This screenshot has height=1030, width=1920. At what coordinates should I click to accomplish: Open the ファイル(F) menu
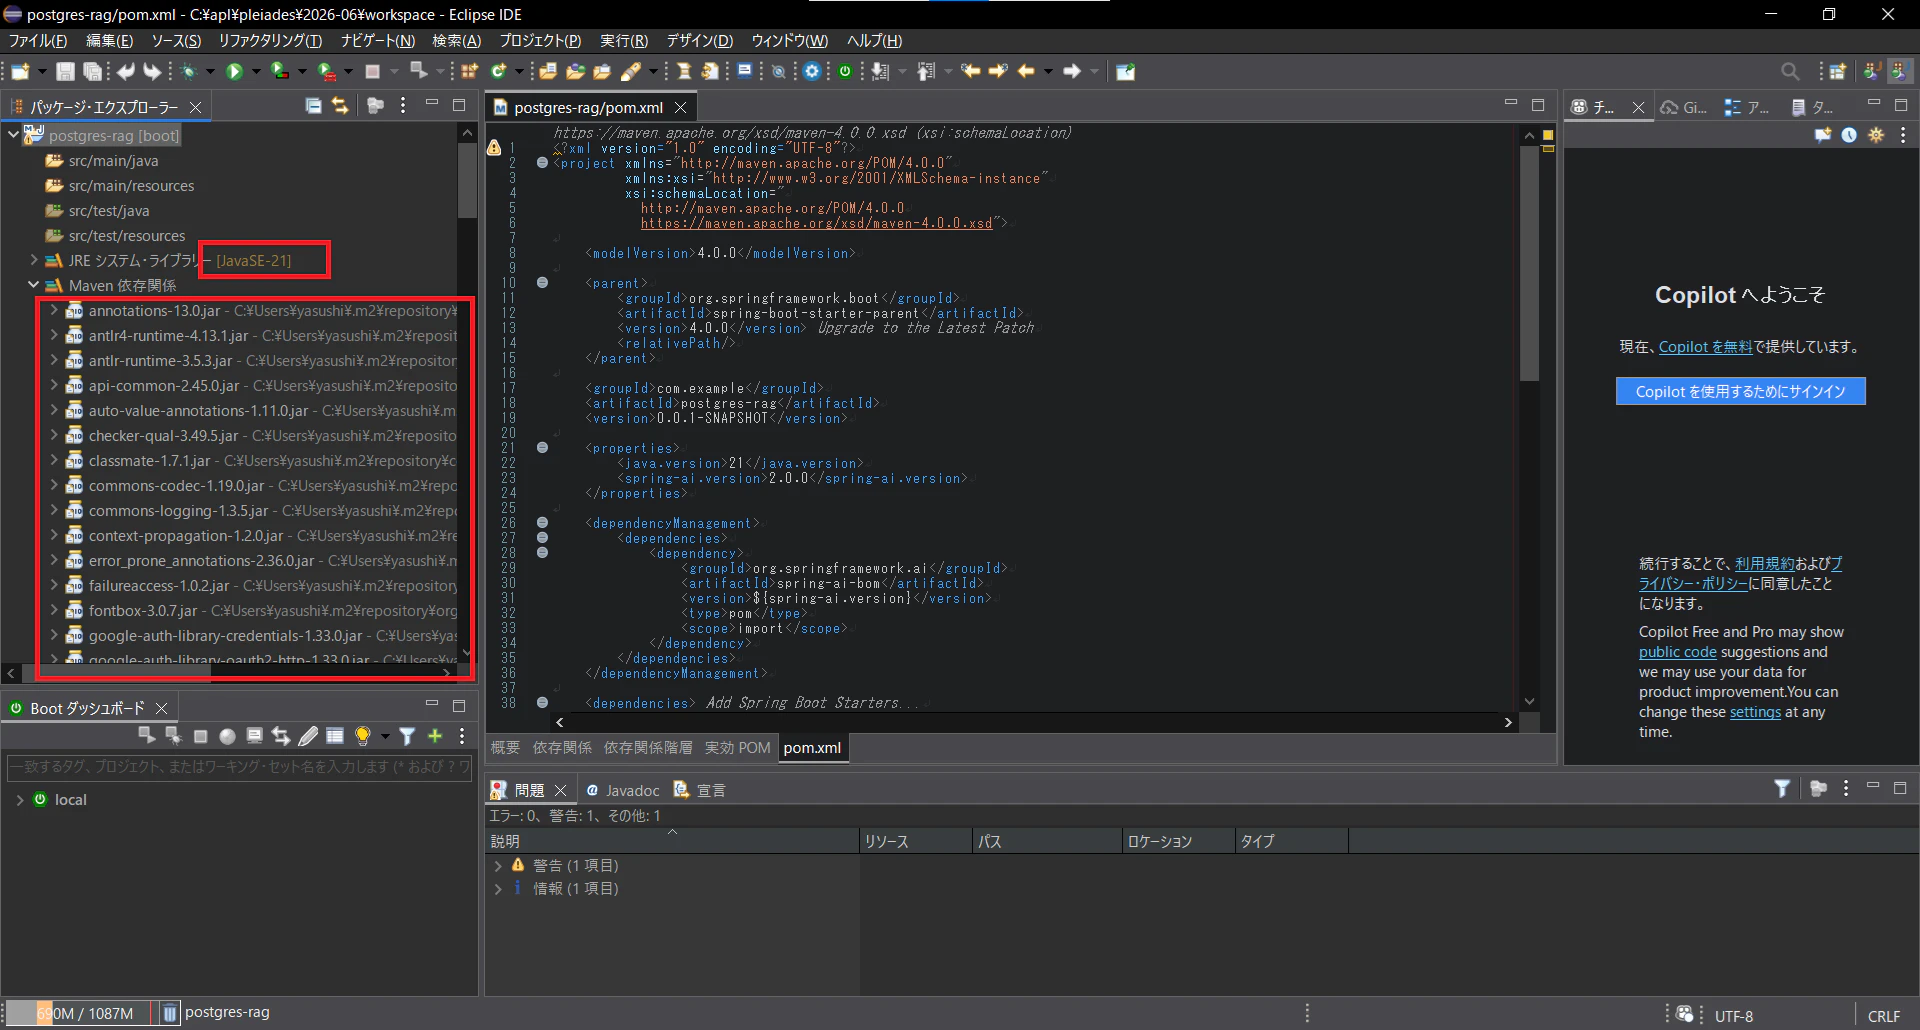(38, 41)
